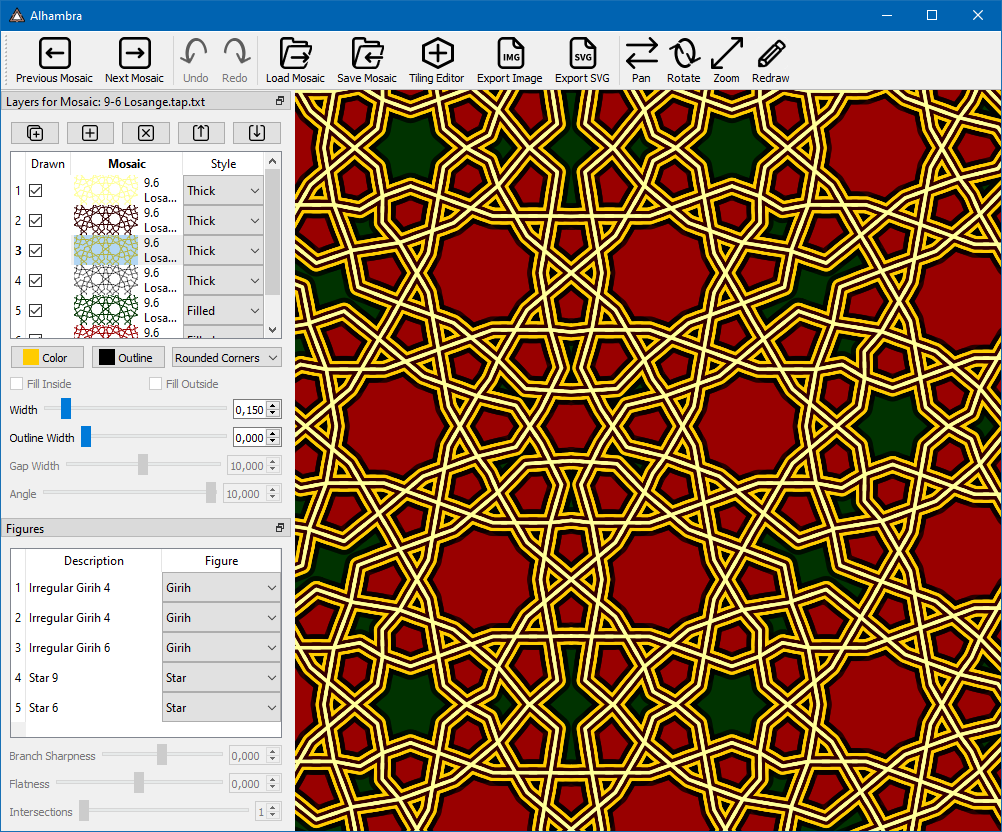Screen dimensions: 1002x832
Task: Open Style dropdown for layer 4
Action: coord(223,281)
